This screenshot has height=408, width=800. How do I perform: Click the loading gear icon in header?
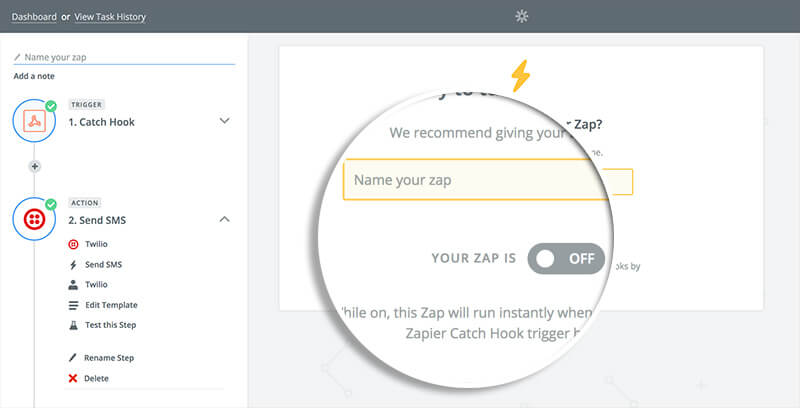click(521, 16)
